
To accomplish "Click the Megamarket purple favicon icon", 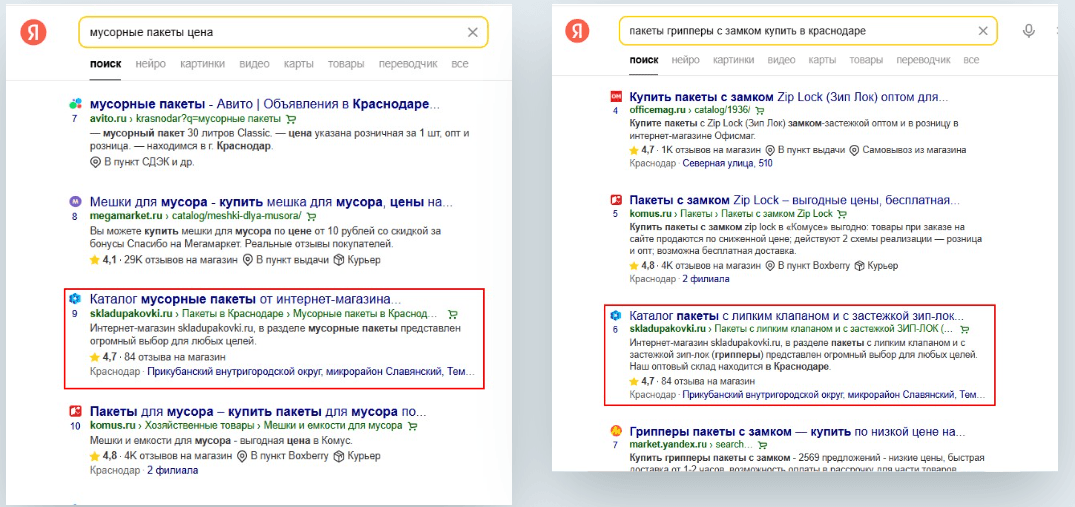I will 75,200.
